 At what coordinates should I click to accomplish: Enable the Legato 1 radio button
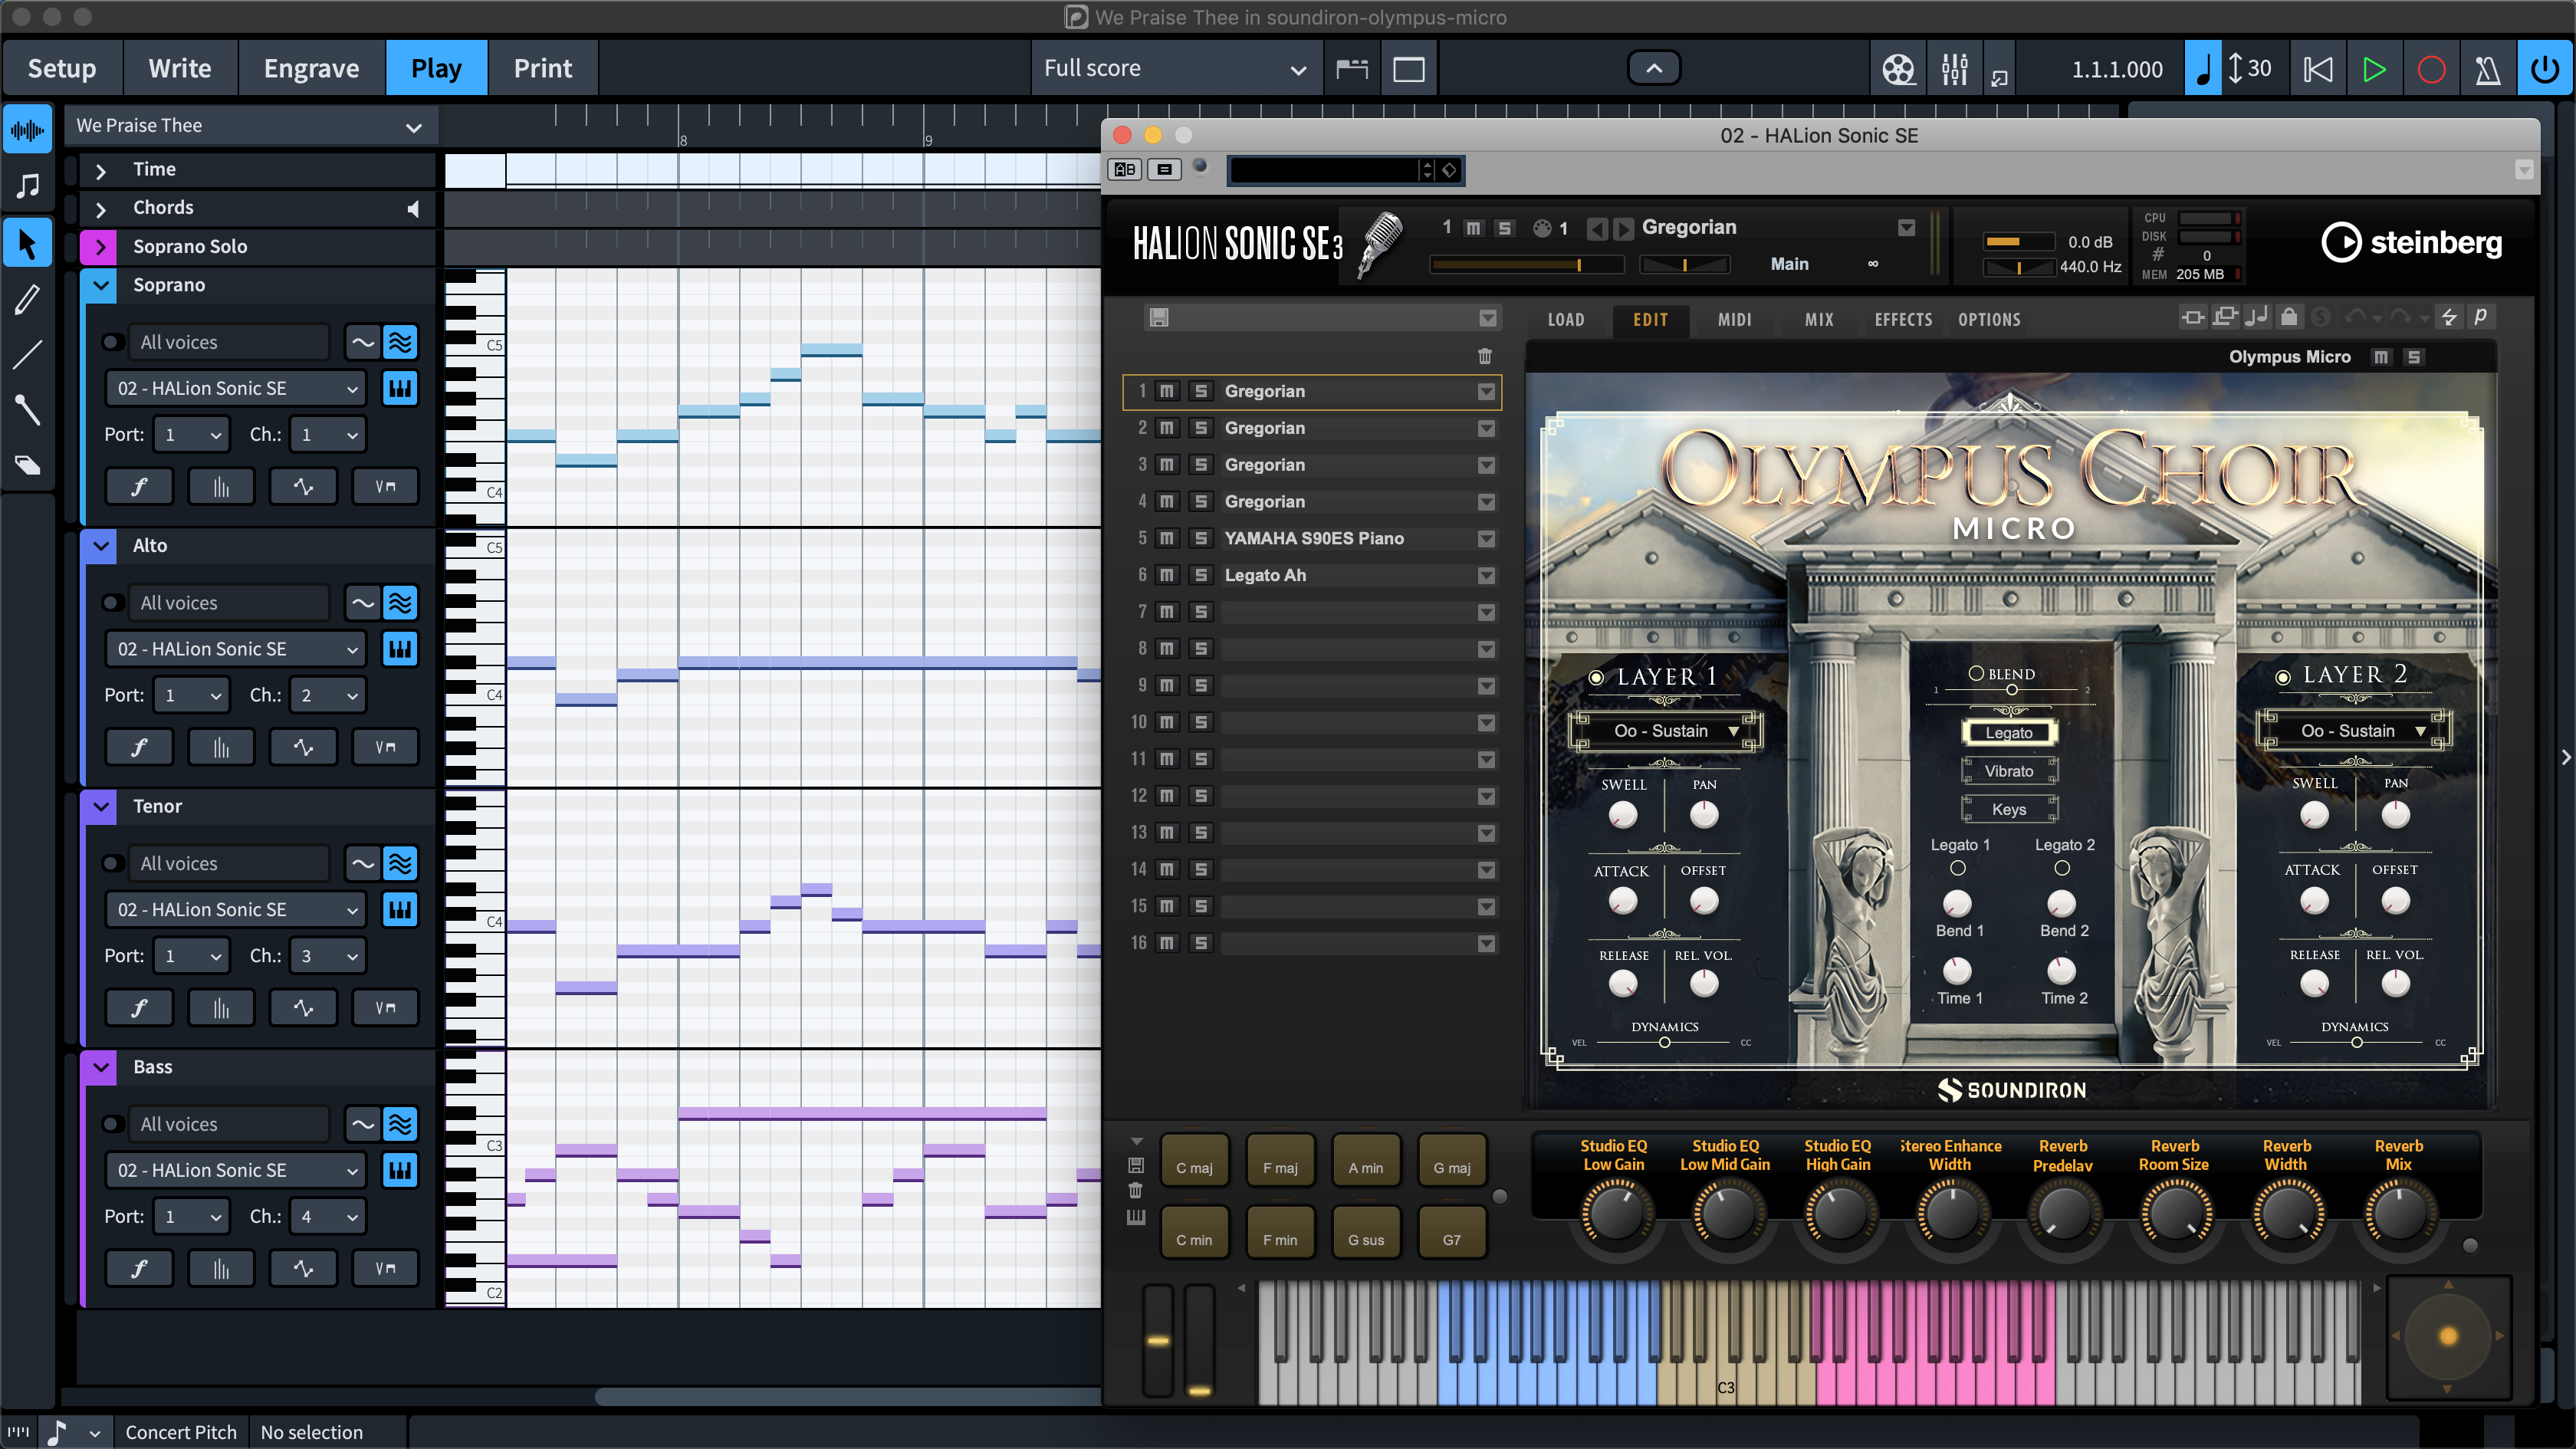point(1957,868)
